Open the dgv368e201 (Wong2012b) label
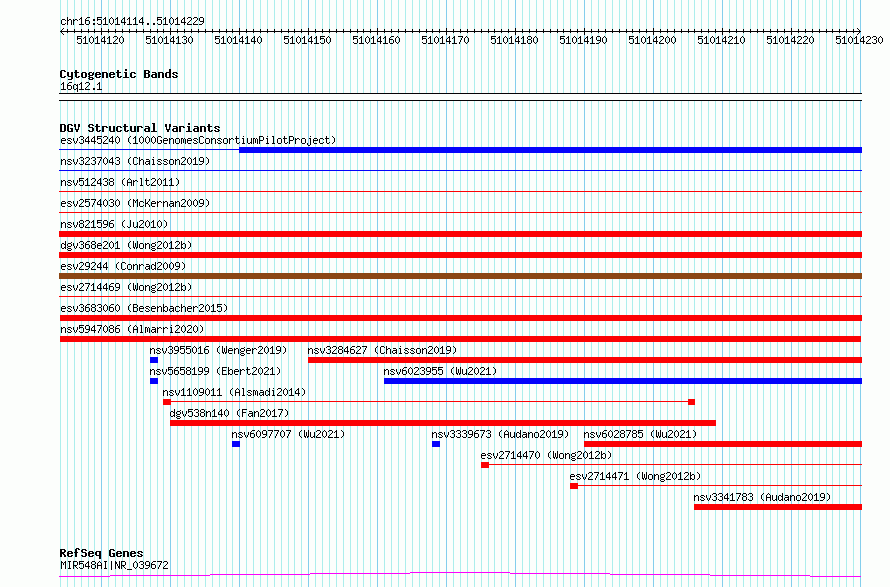 [126, 245]
